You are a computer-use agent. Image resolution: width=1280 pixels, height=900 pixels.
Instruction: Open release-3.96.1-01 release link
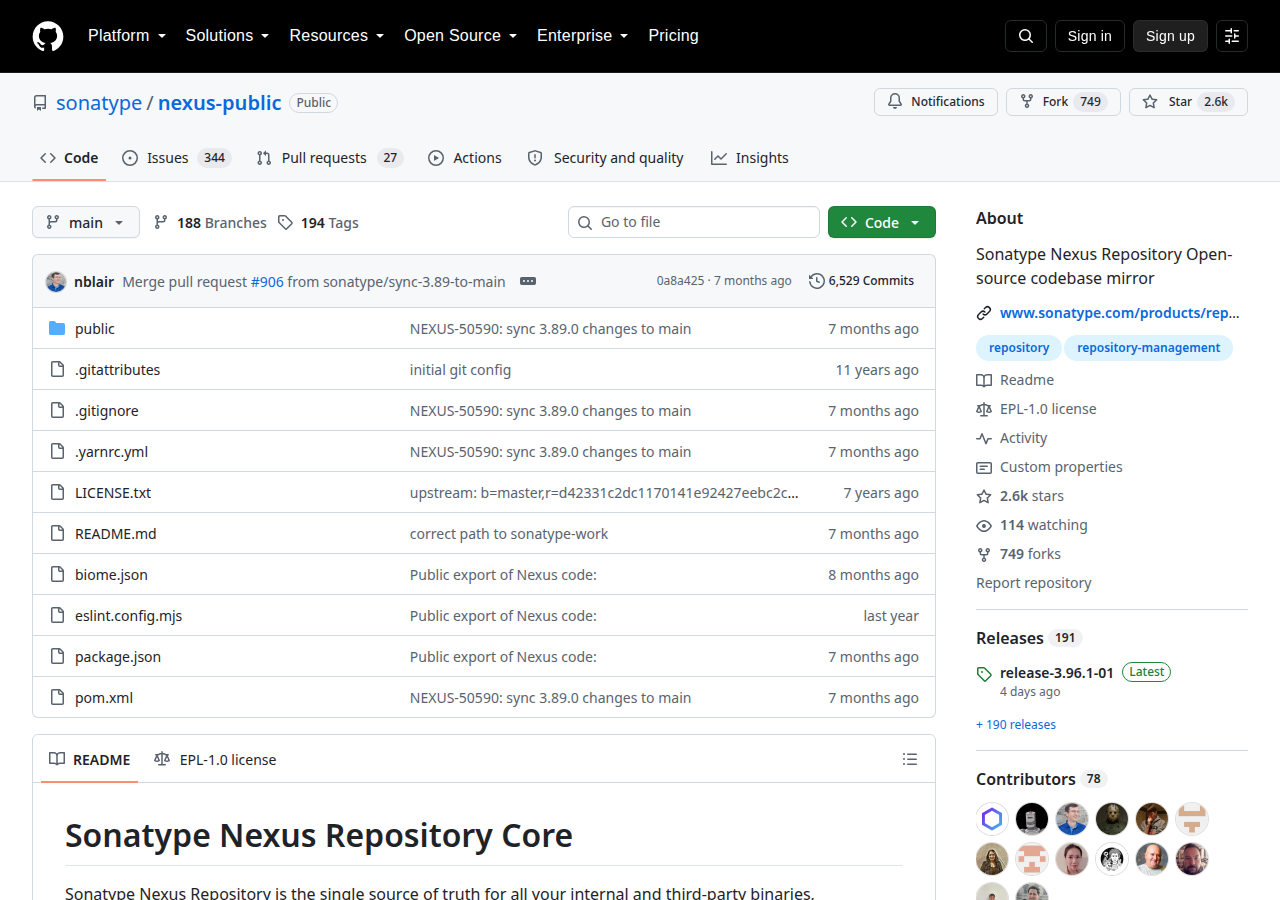pos(1057,673)
